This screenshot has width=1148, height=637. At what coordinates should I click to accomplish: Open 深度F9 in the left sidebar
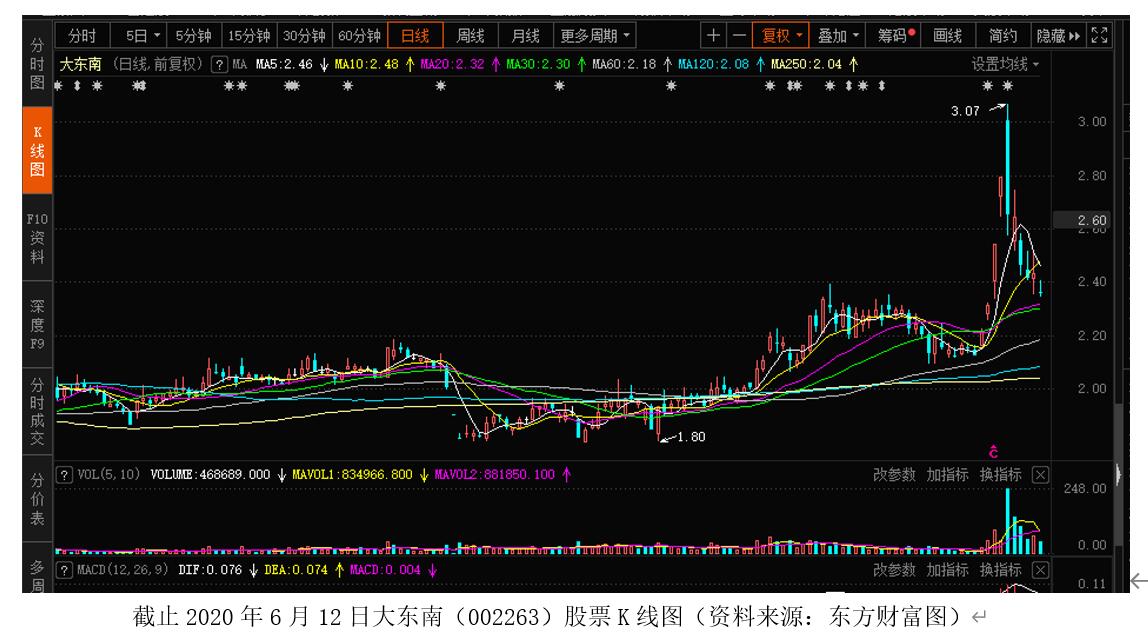(37, 324)
